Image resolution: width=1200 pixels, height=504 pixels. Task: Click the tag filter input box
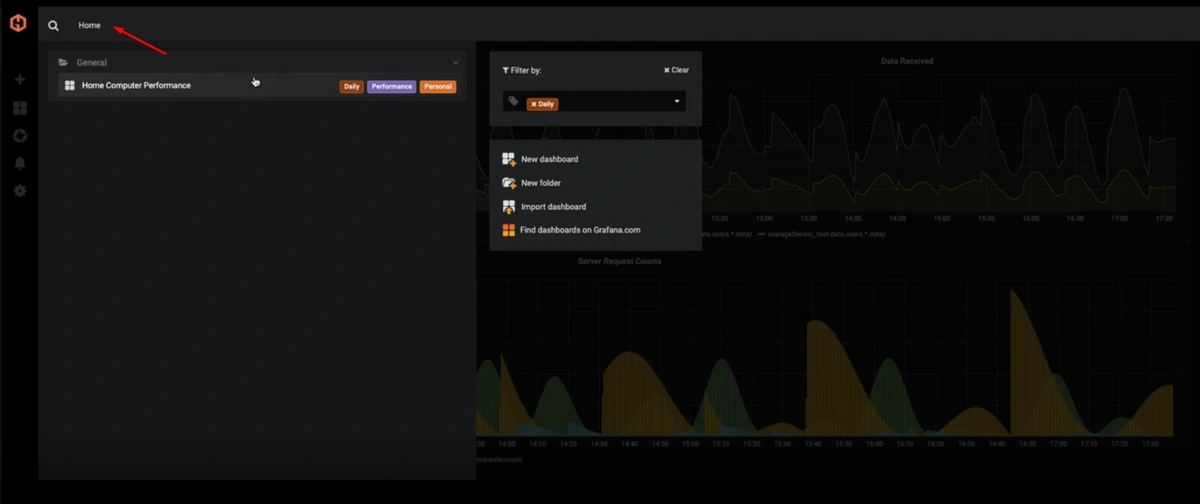point(594,102)
